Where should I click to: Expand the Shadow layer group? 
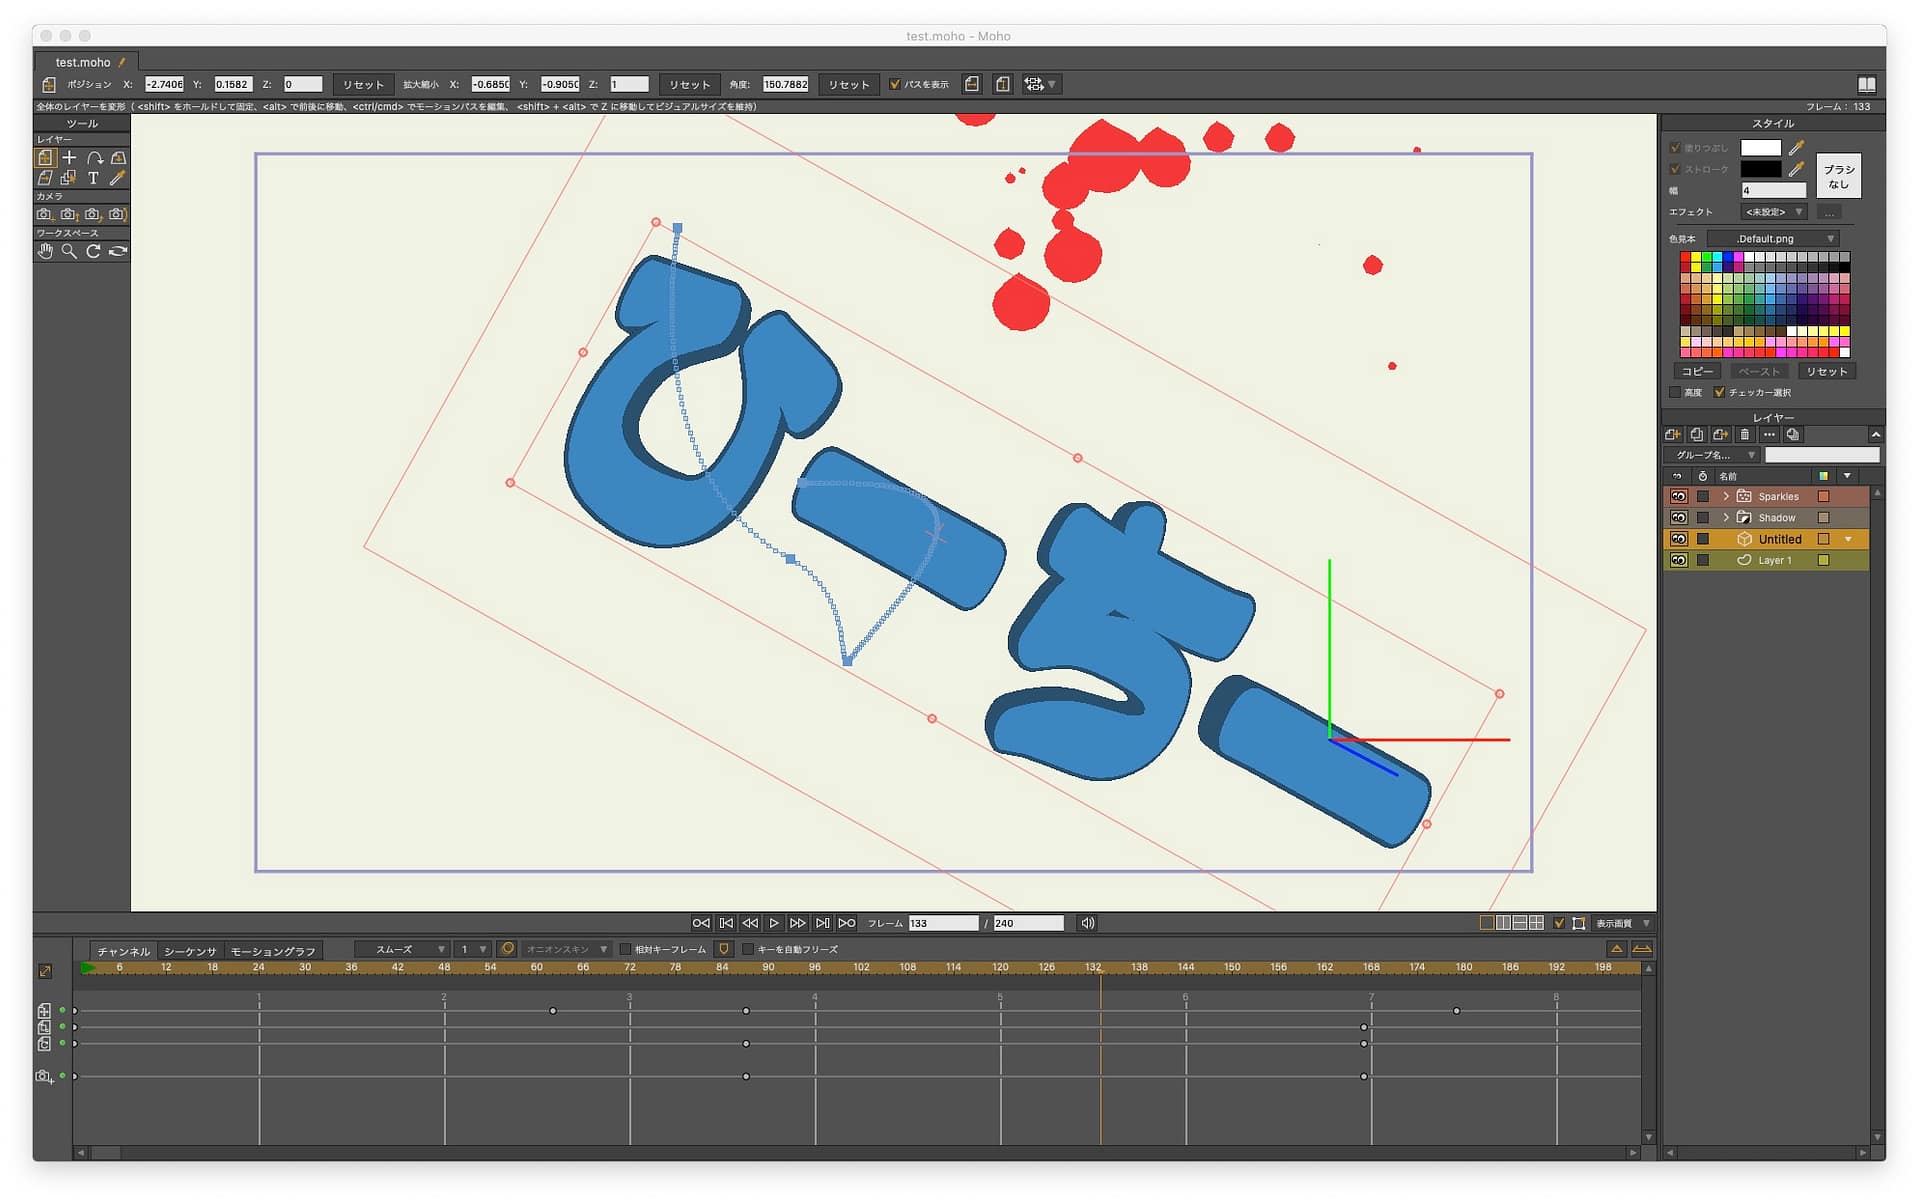point(1726,518)
